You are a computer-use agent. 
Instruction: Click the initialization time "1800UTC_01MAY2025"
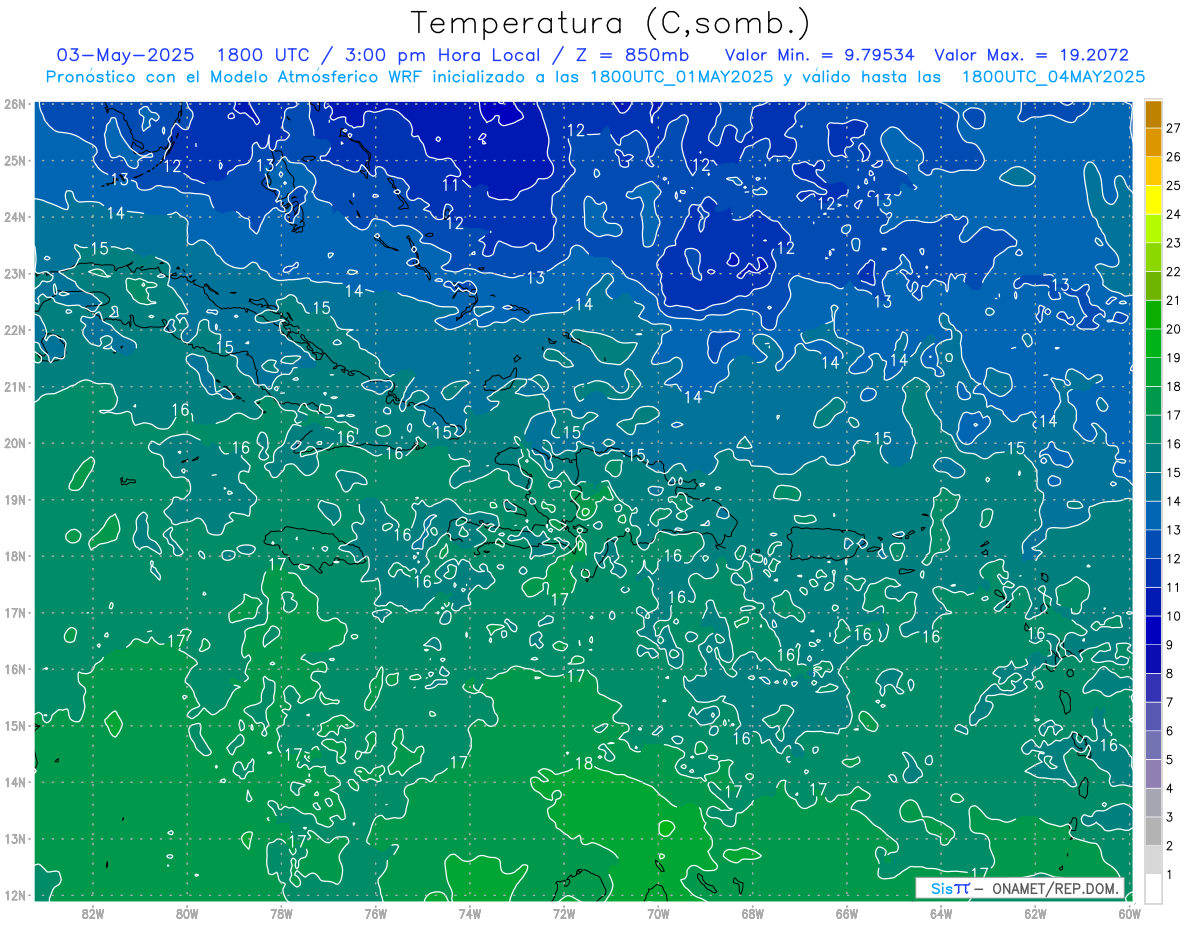pos(681,77)
